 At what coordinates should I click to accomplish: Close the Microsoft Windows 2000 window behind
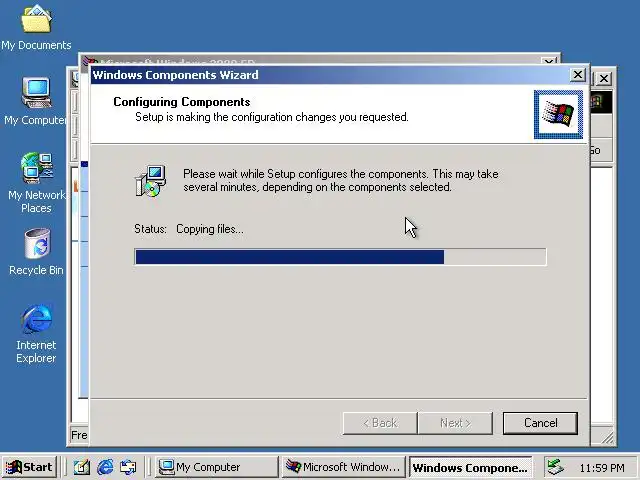tap(549, 62)
